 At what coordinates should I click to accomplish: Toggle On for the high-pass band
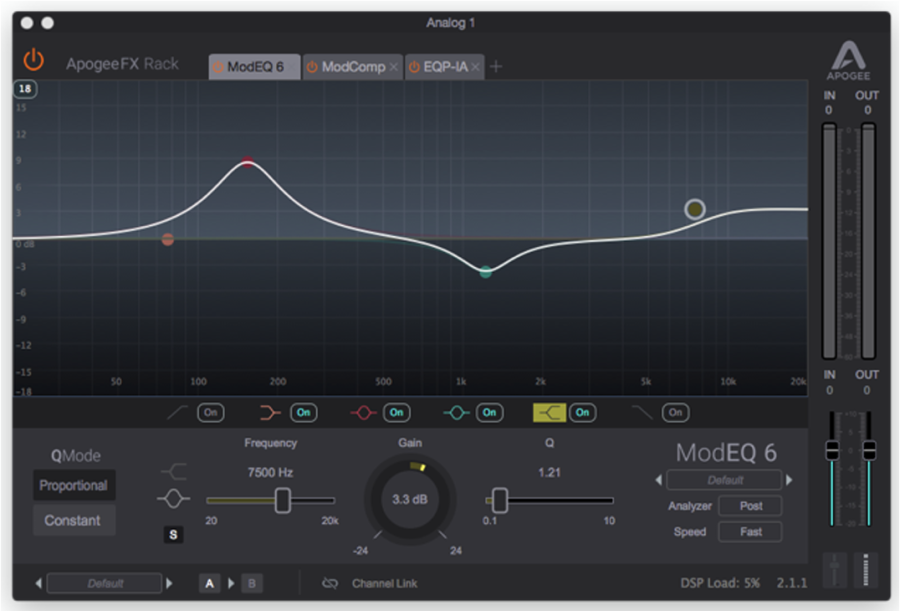click(211, 412)
